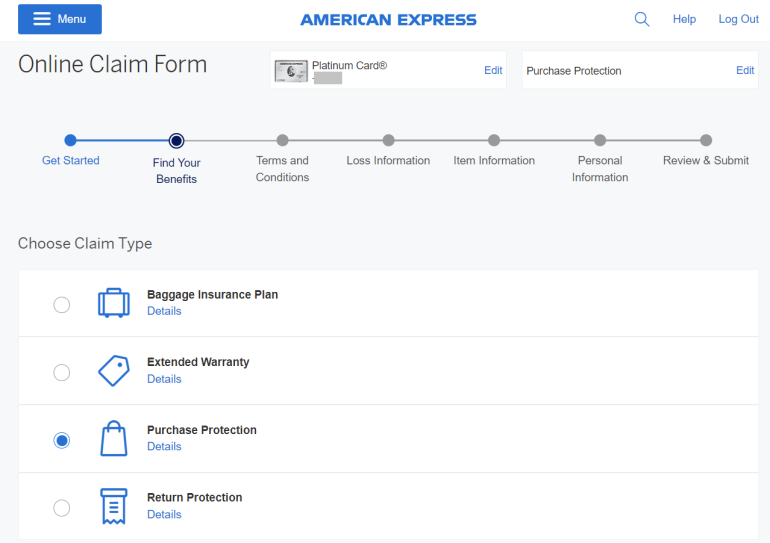Click the Extended Warranty tag icon
This screenshot has width=770, height=543.
coord(114,371)
